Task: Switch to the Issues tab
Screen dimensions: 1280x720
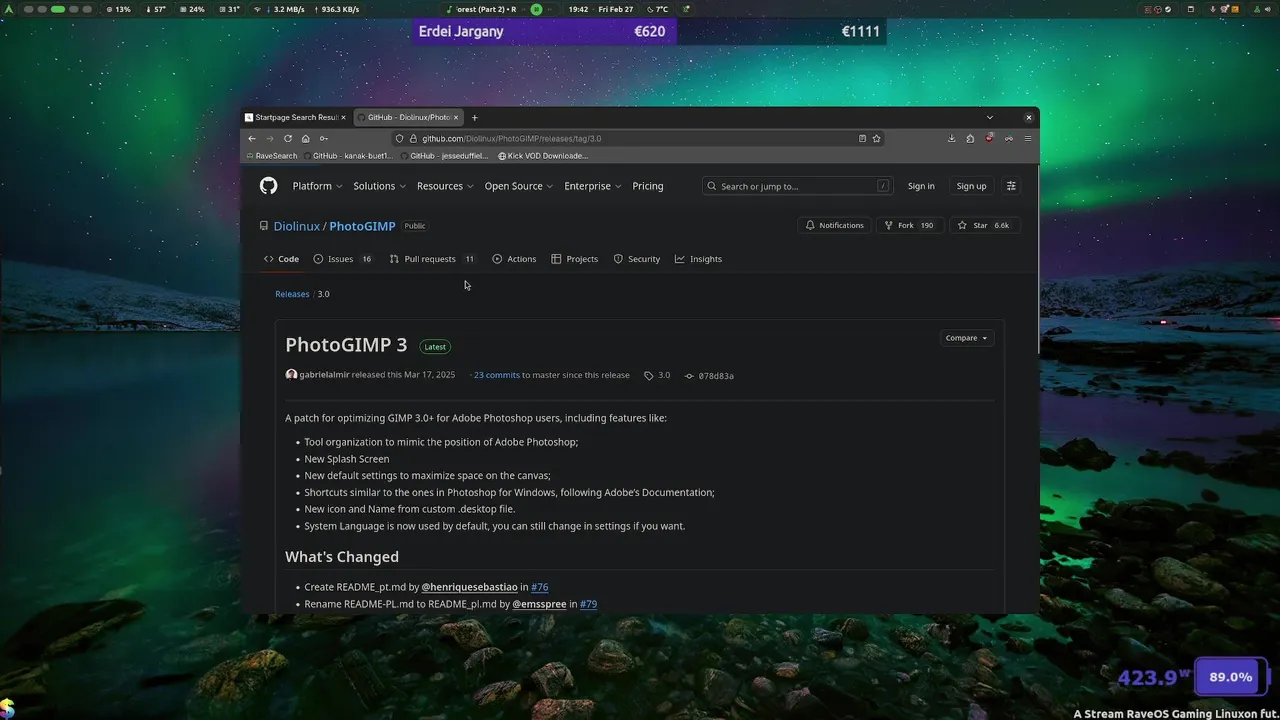Action: (x=341, y=259)
